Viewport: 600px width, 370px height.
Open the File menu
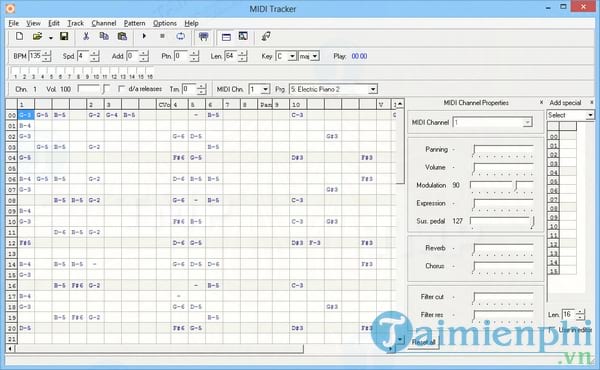coord(13,23)
